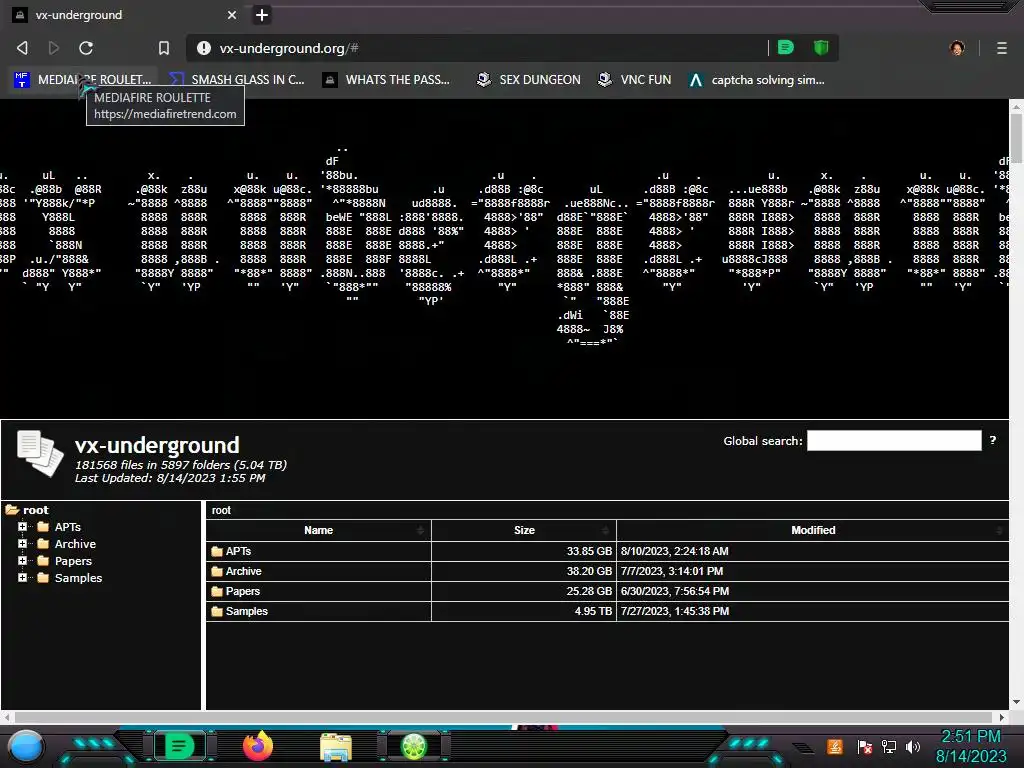Click the browser forward arrow

coord(54,48)
